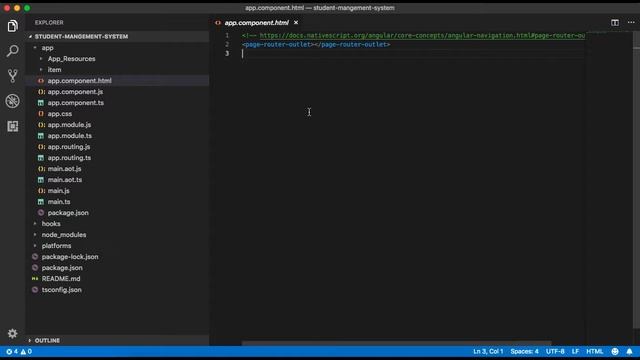Open app.component.ts file
This screenshot has width=640, height=360.
click(x=76, y=103)
